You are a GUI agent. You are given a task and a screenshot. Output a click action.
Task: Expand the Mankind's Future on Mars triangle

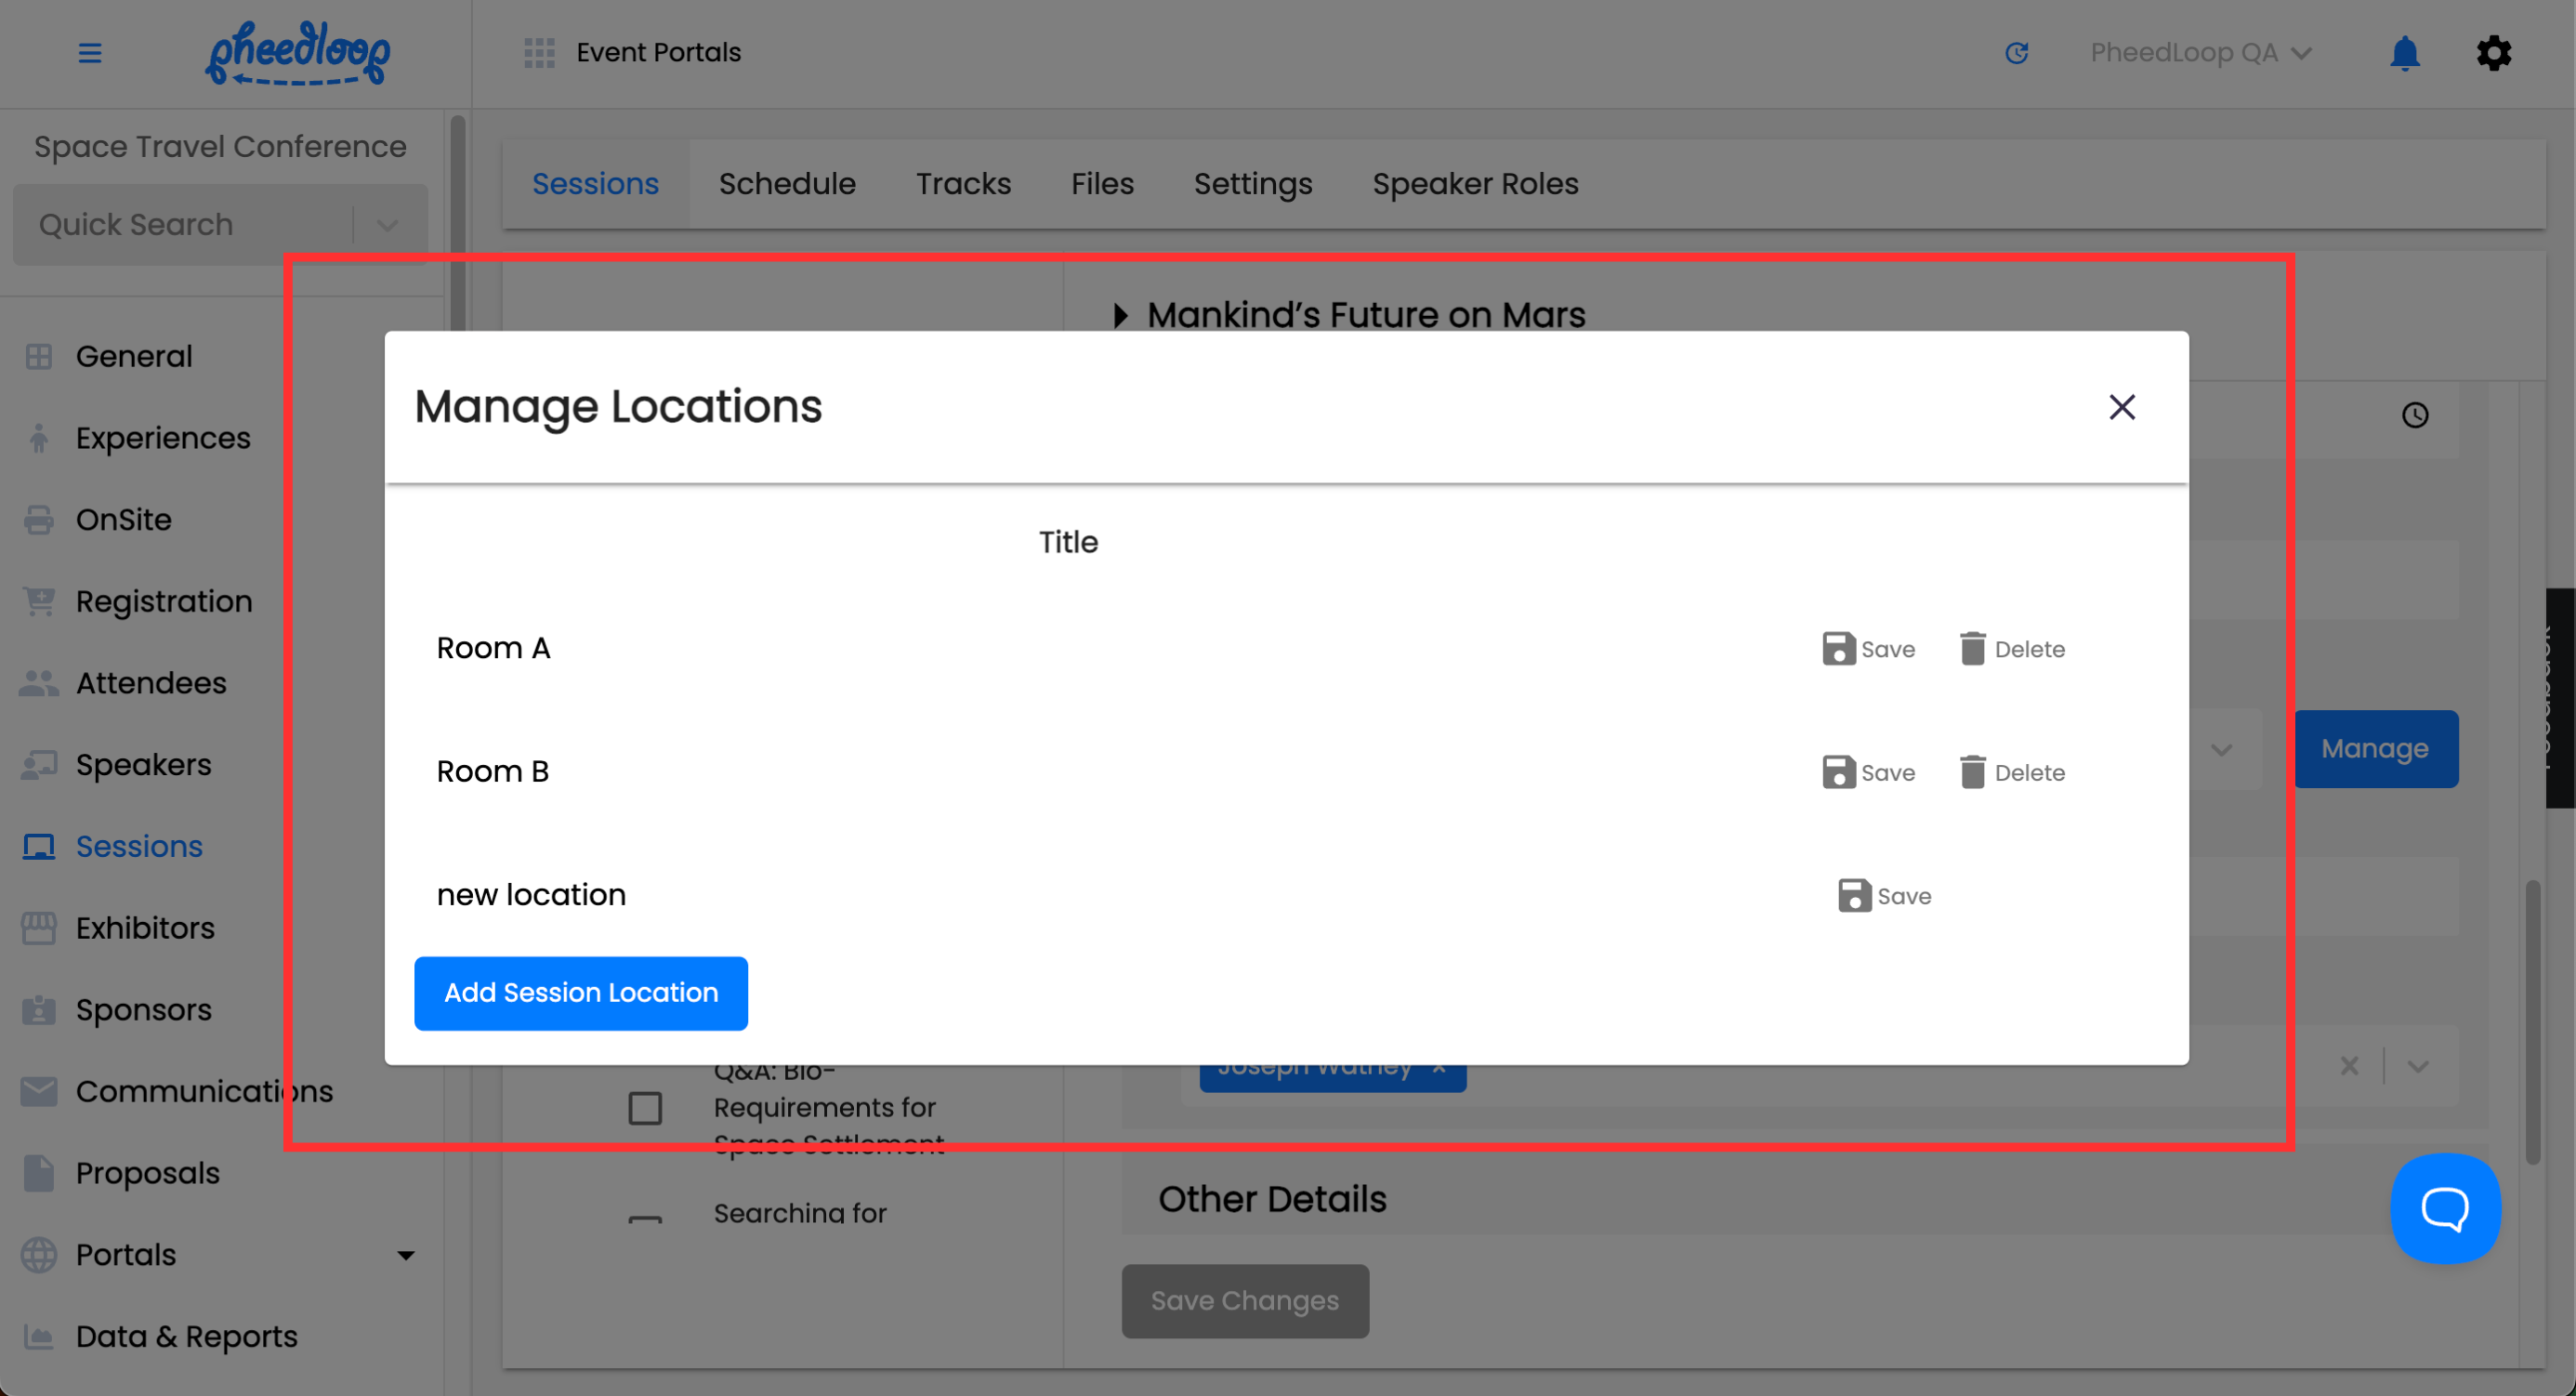[1120, 316]
